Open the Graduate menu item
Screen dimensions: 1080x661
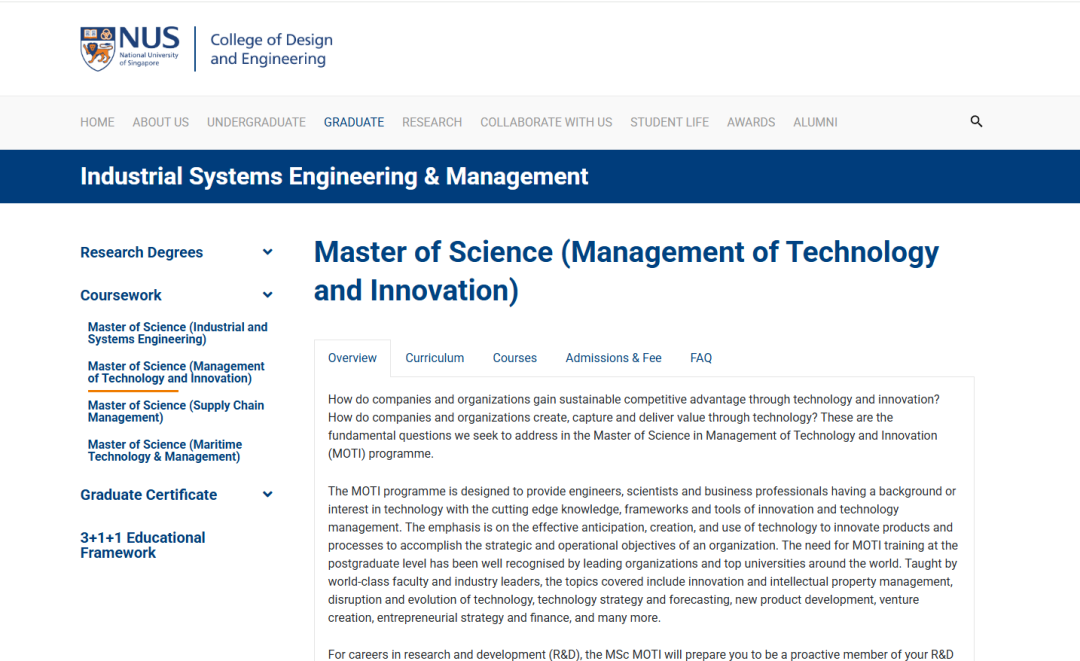coord(353,122)
